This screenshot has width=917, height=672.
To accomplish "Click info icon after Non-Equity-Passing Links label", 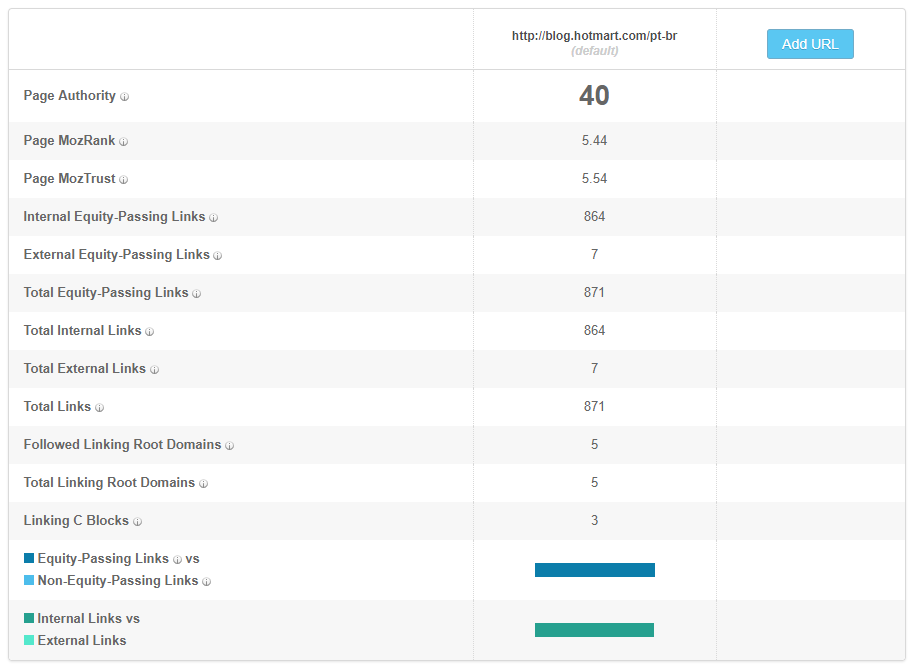I will click(x=206, y=581).
